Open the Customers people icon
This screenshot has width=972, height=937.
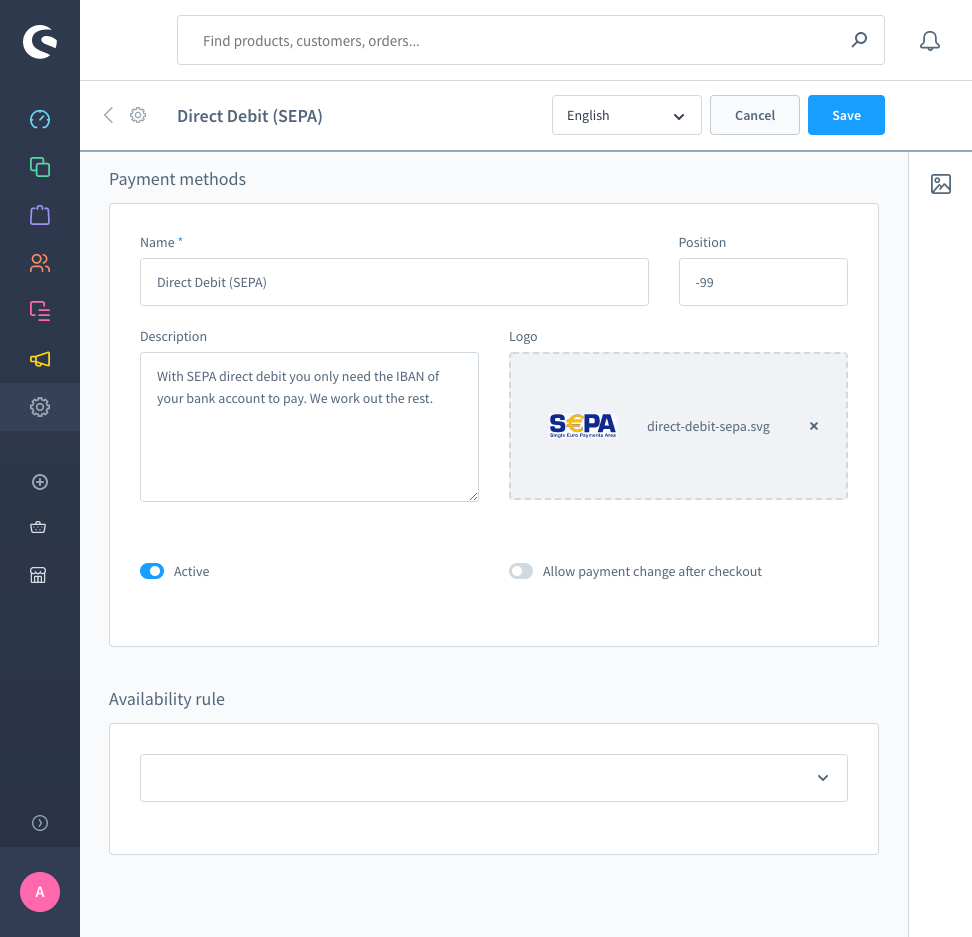tap(40, 263)
